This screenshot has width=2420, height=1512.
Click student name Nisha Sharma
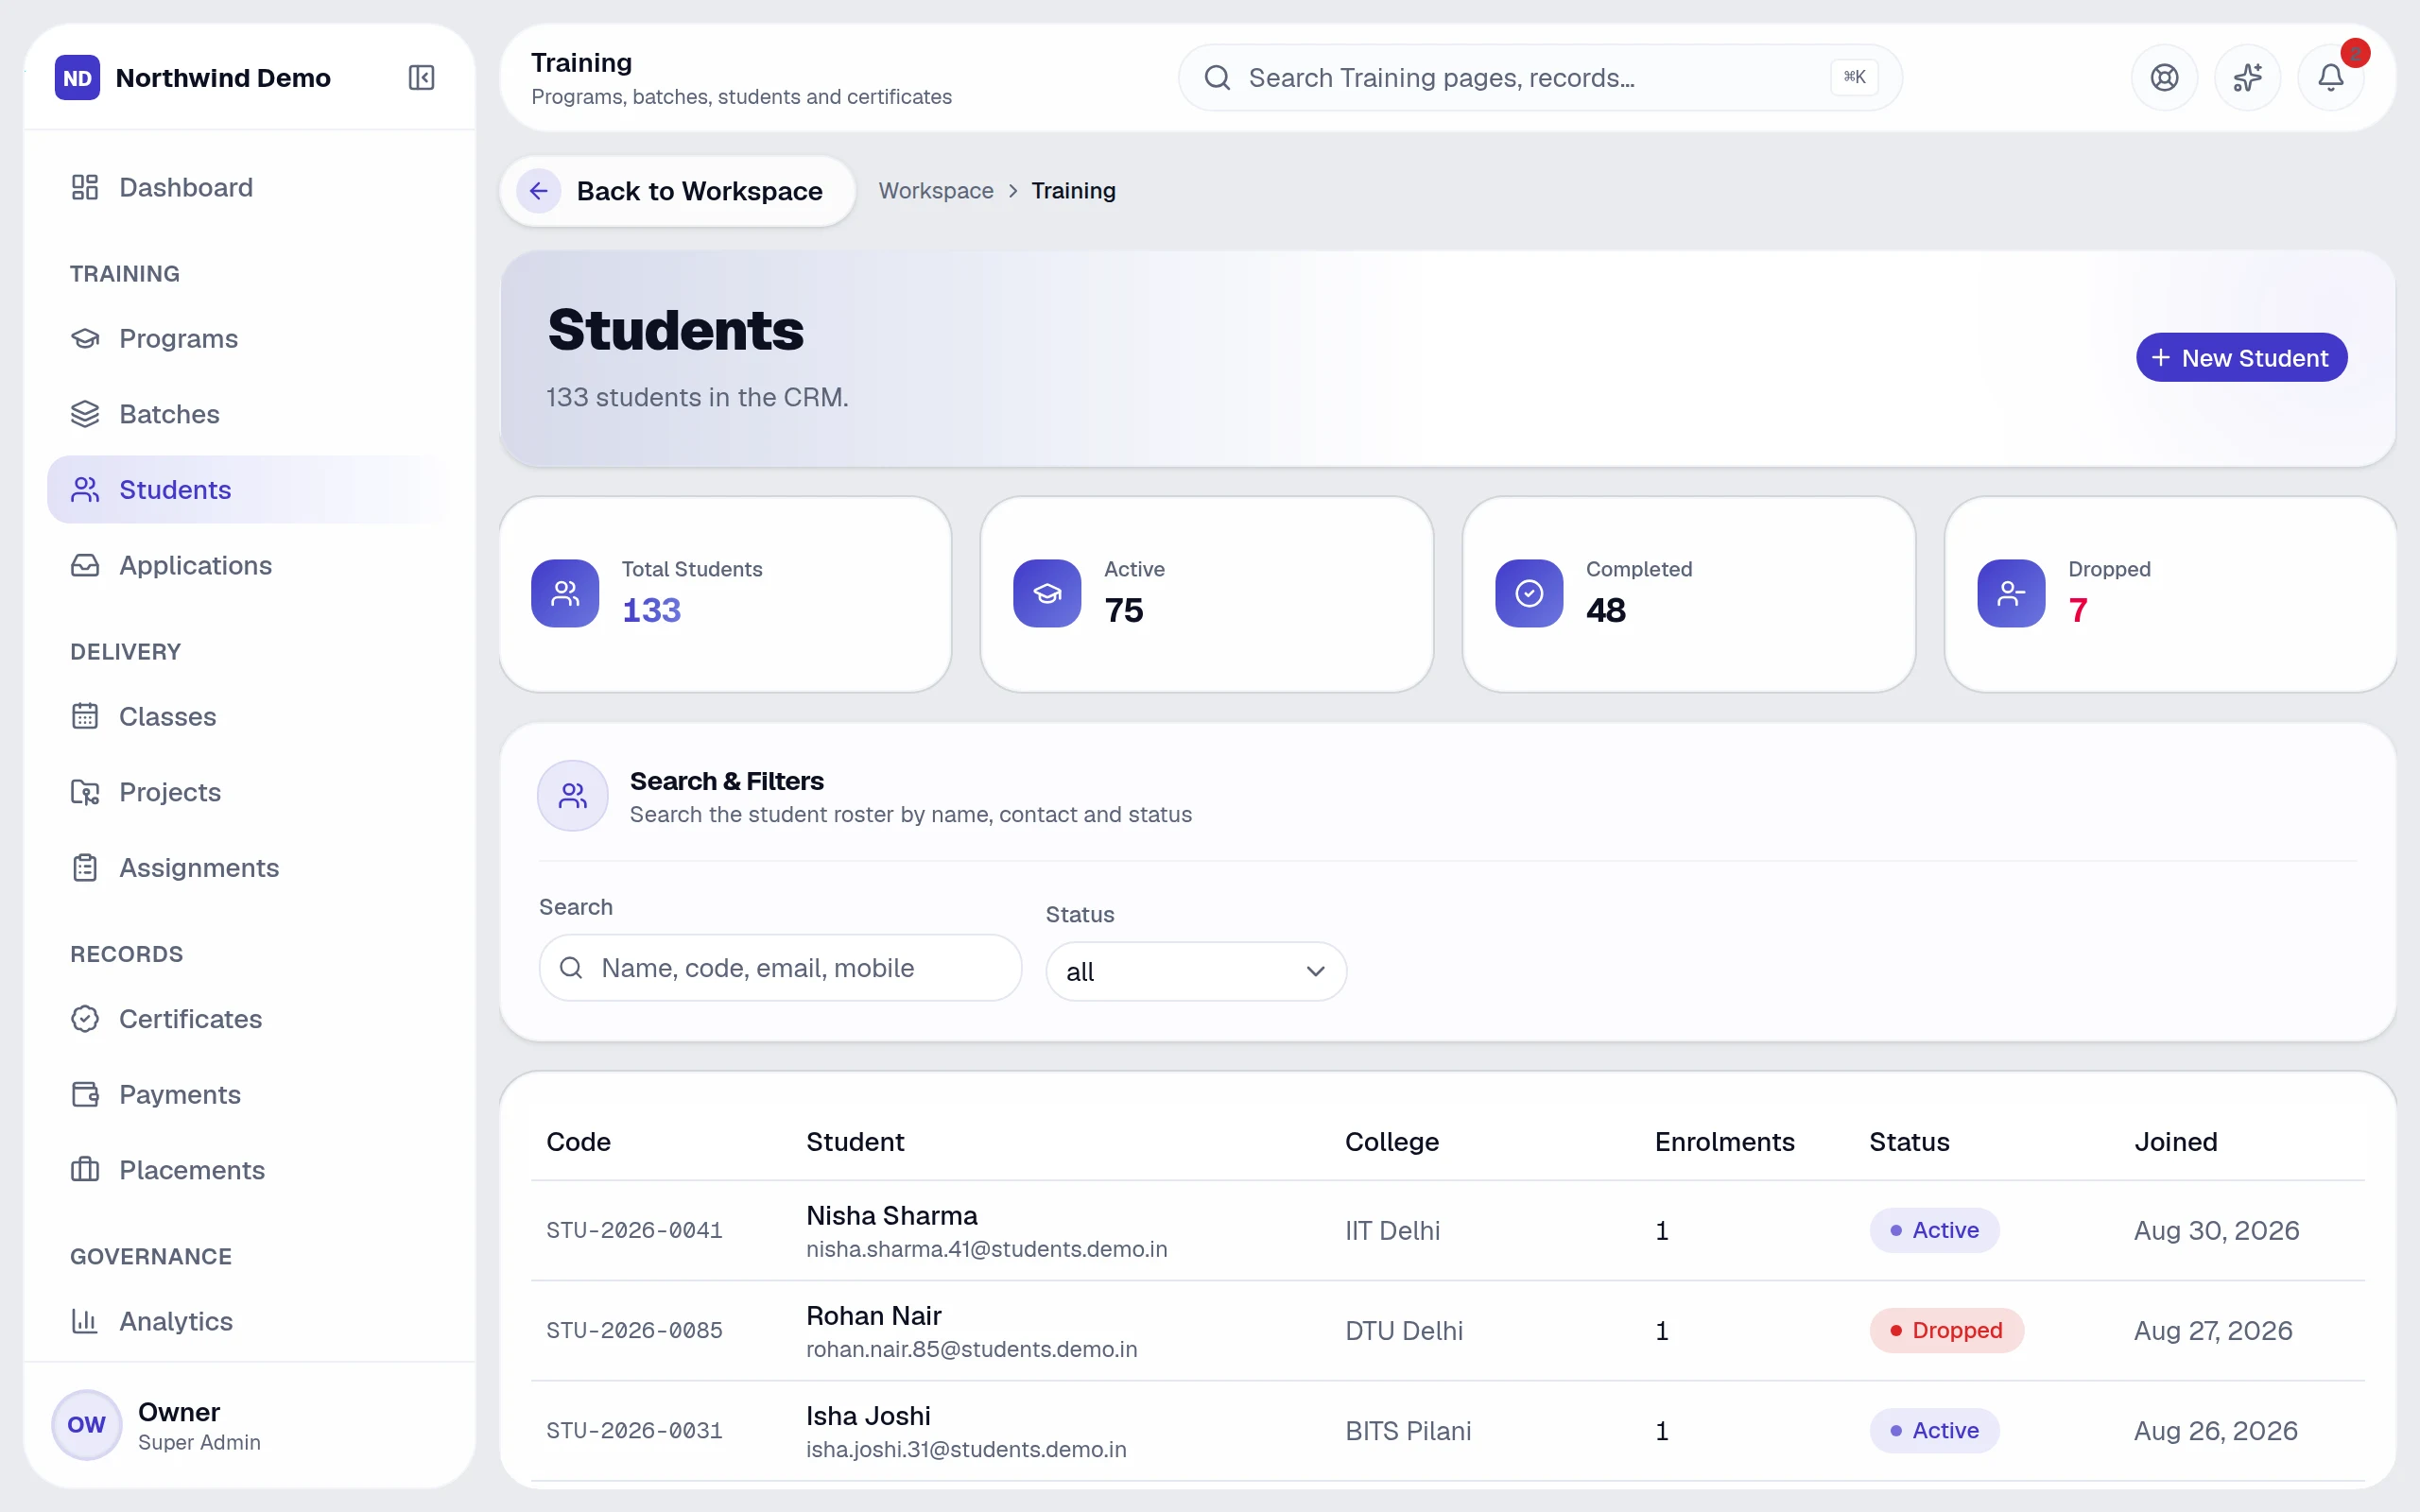892,1215
